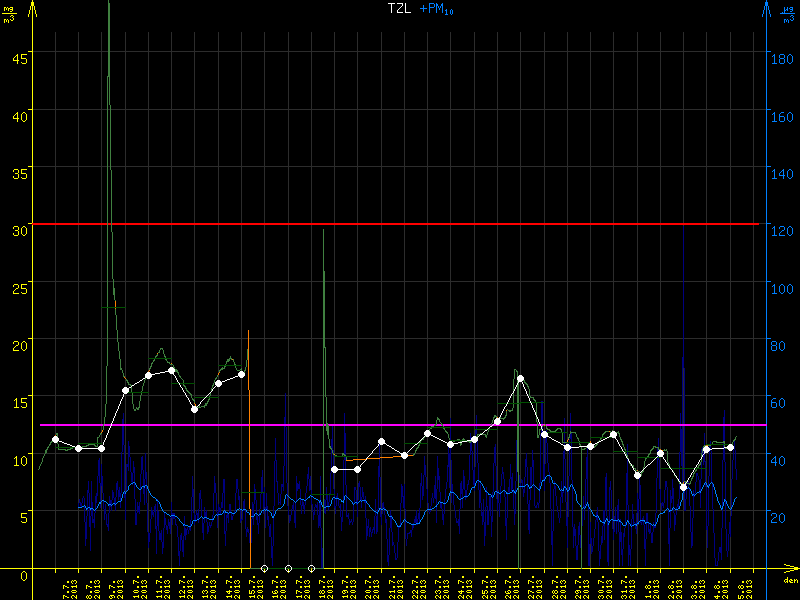Click the 45 tick label on left axis
Image resolution: width=800 pixels, height=600 pixels.
[20, 57]
